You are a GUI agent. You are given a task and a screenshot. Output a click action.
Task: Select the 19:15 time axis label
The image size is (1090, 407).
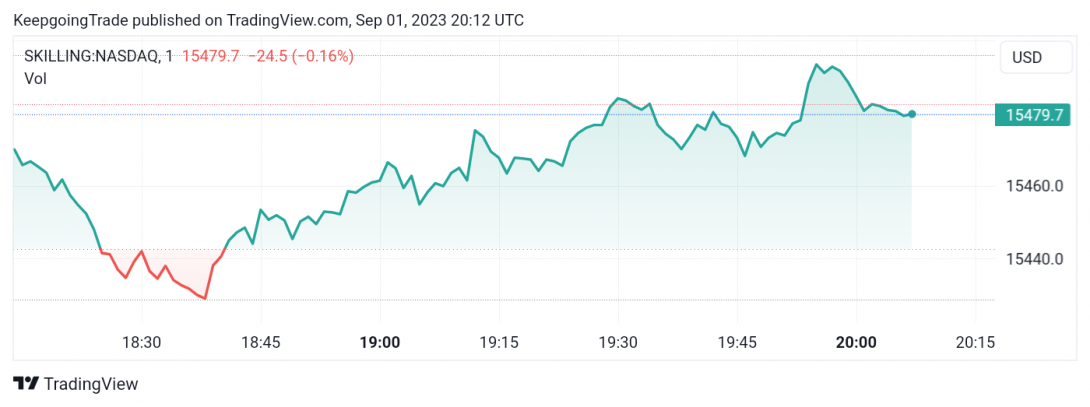coord(499,342)
